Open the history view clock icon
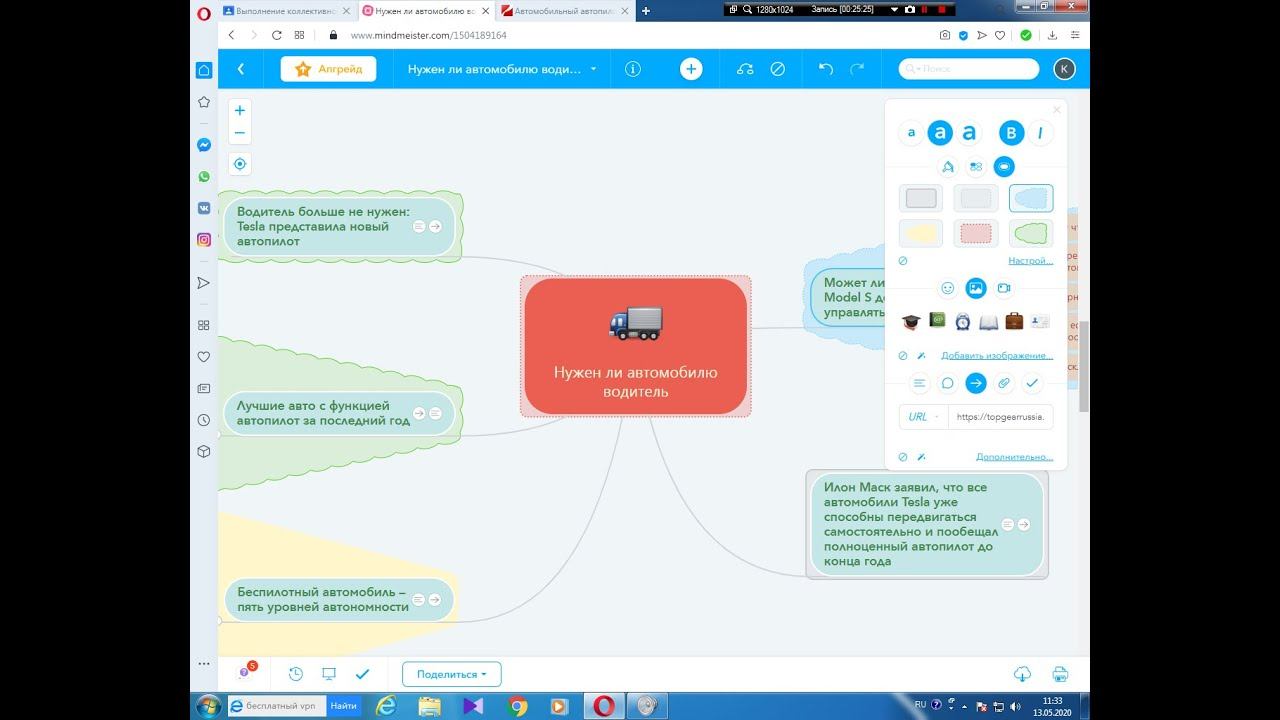 [x=296, y=674]
